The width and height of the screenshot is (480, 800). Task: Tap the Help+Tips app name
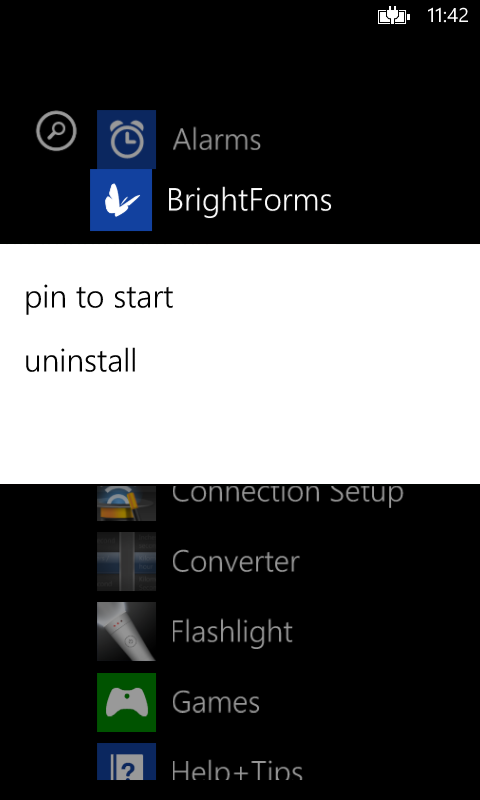(237, 769)
